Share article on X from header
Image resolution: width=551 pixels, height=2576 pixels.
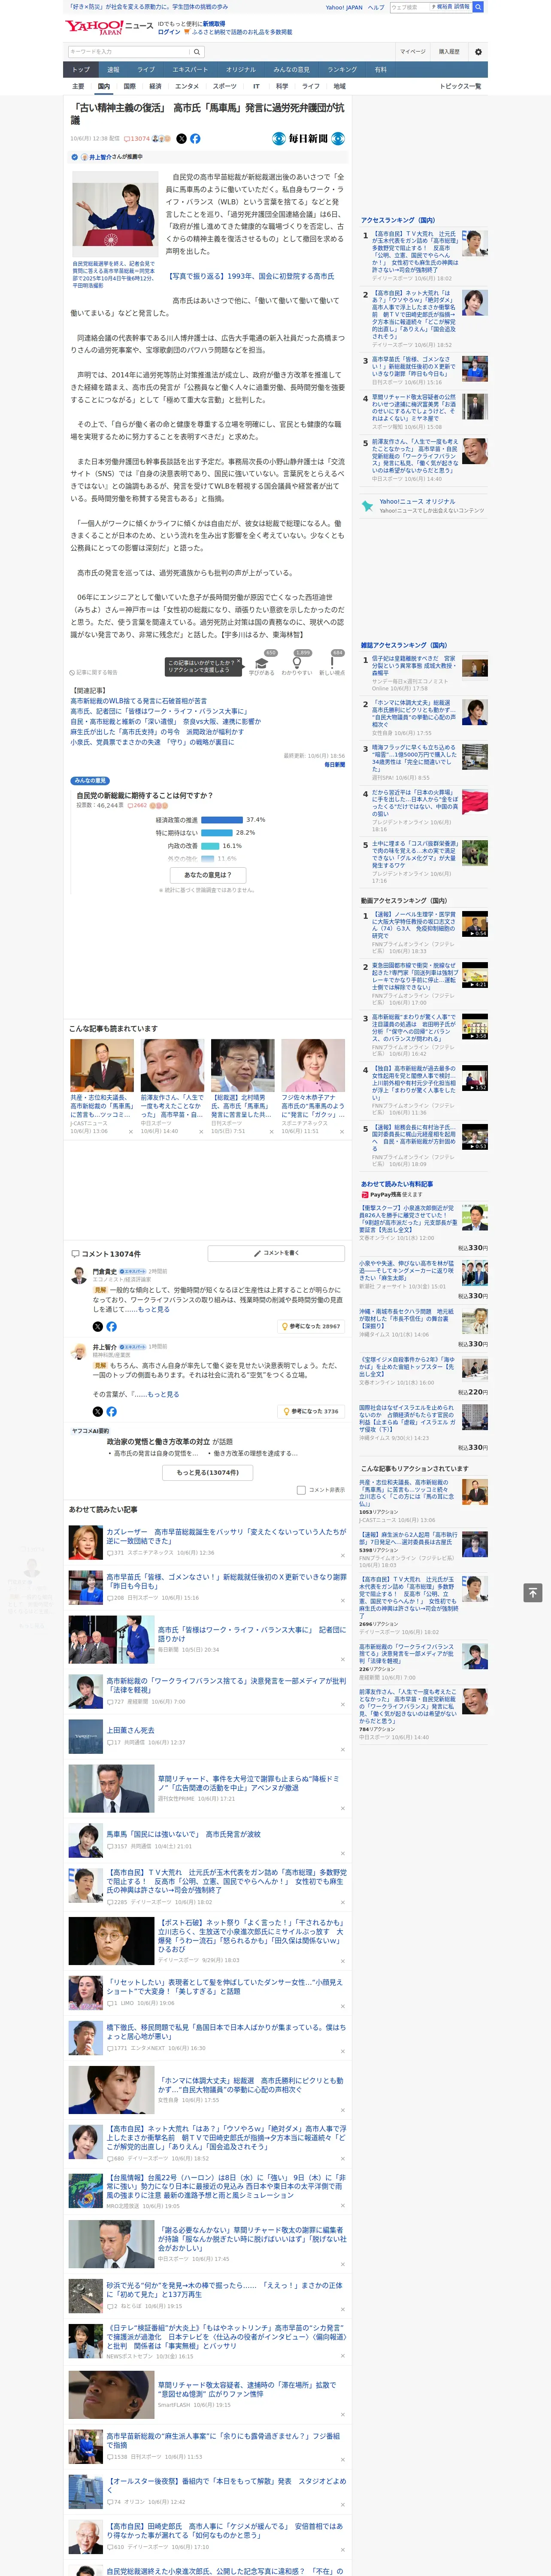[x=181, y=139]
